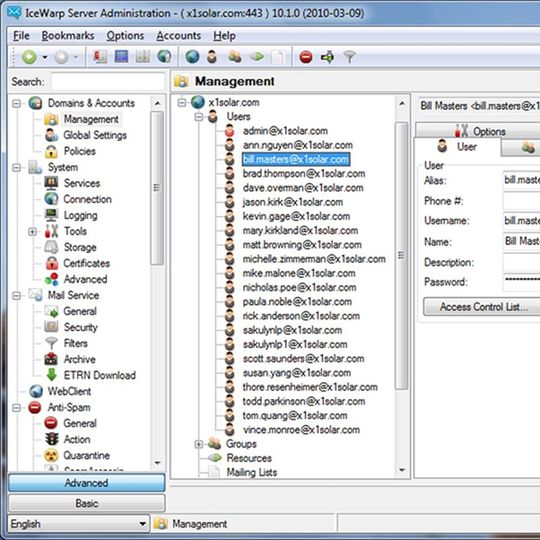Screen dimensions: 540x540
Task: Select user admin@x1solar.com
Action: [x=285, y=131]
